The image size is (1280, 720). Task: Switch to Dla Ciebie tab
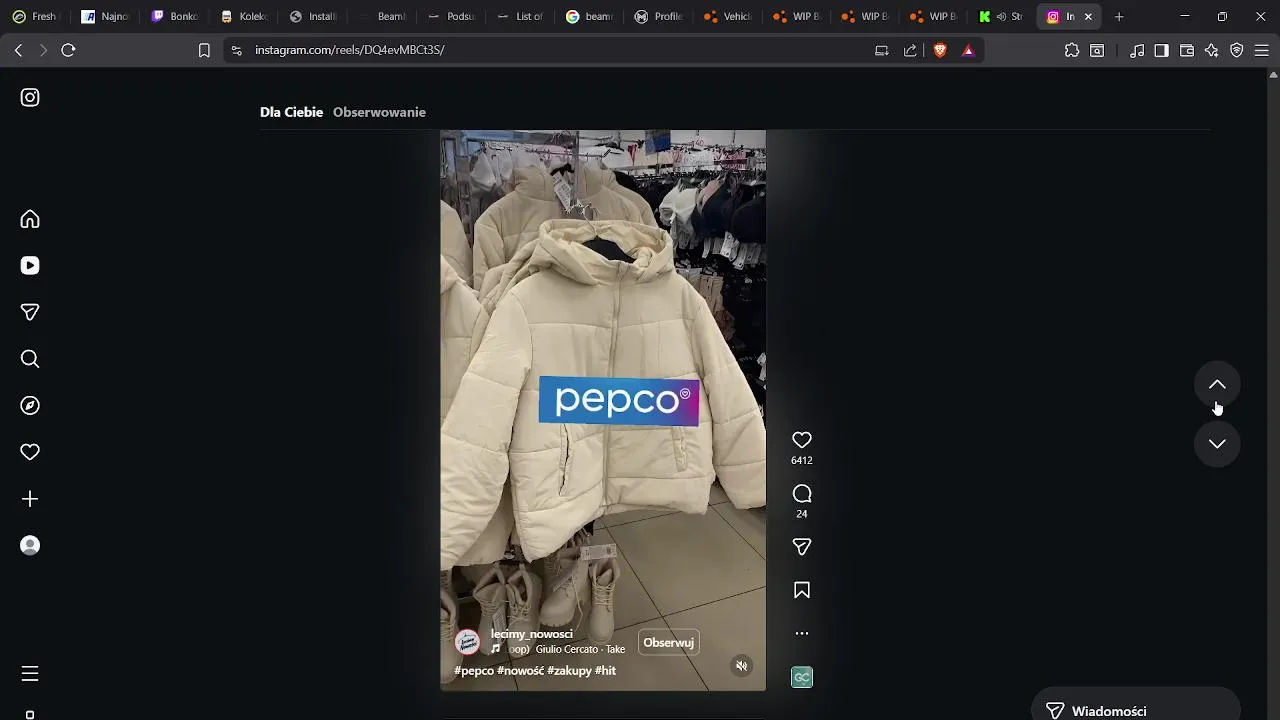(x=291, y=112)
